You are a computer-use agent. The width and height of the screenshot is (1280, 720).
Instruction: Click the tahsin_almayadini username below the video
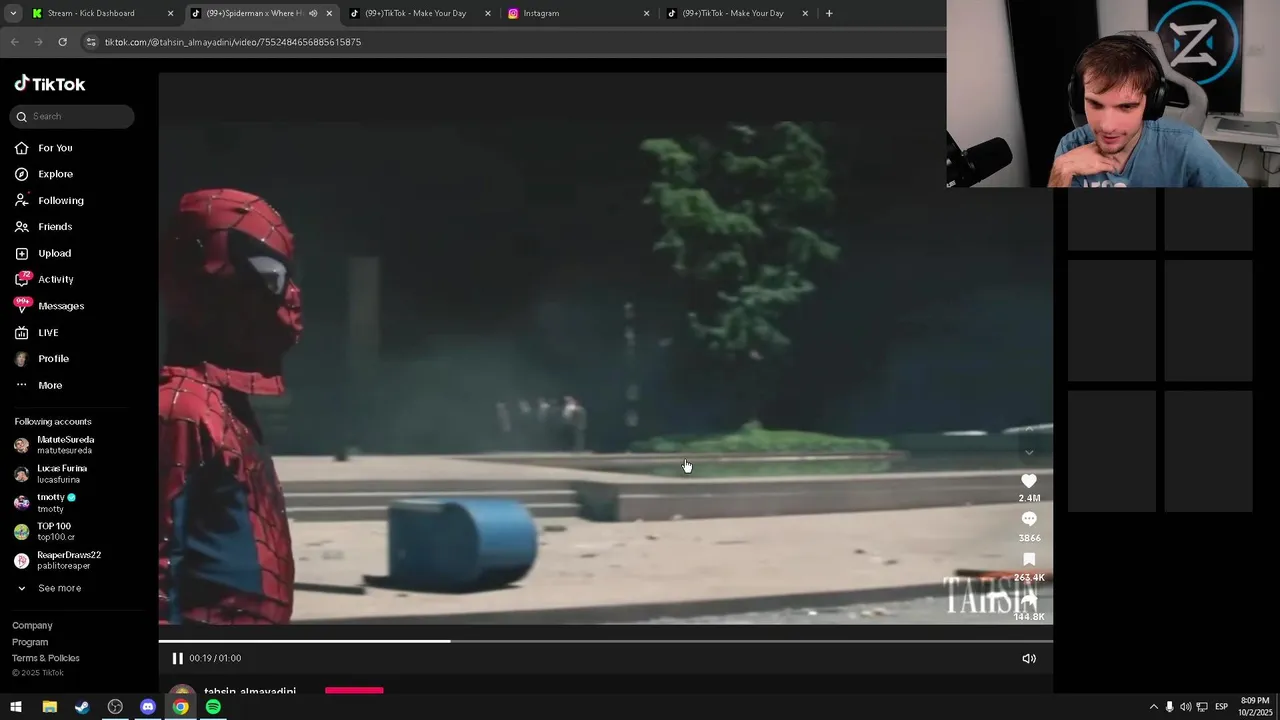coord(250,691)
